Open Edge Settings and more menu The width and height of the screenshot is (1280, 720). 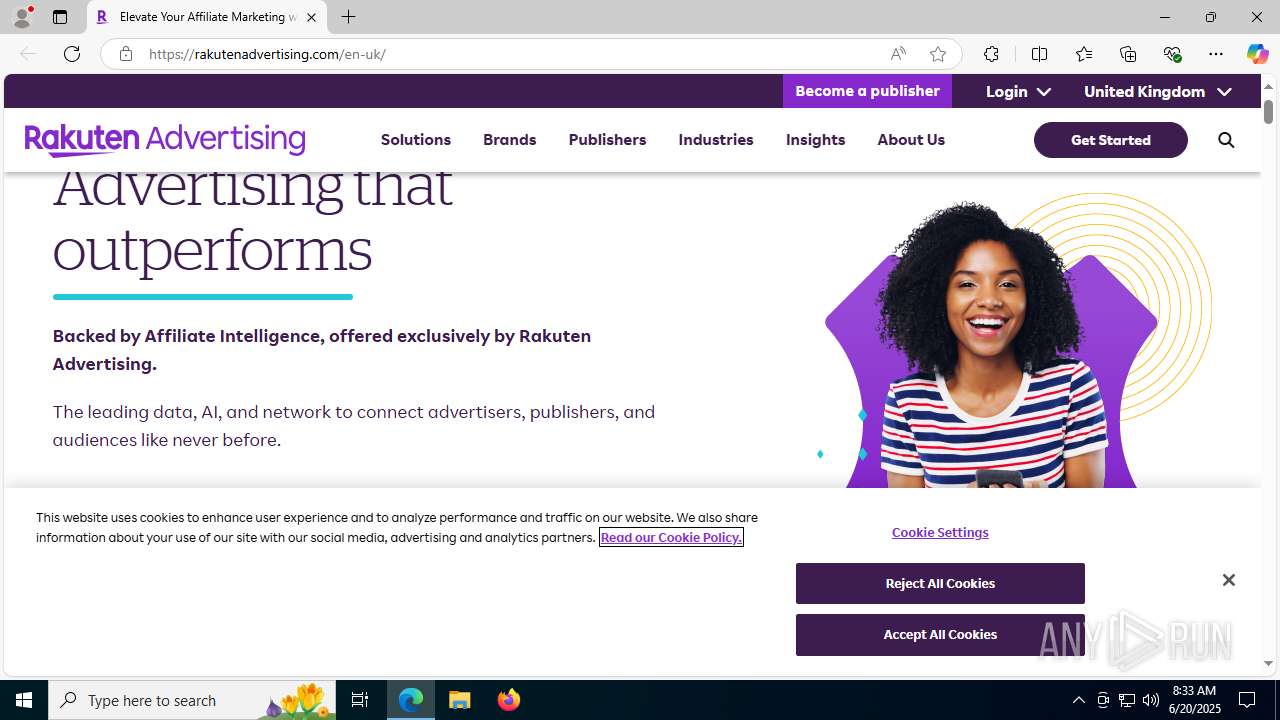[1216, 54]
